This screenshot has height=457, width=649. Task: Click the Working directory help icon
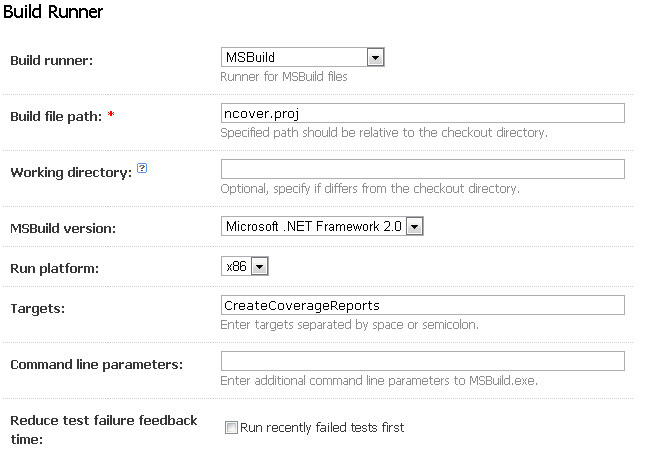click(142, 170)
